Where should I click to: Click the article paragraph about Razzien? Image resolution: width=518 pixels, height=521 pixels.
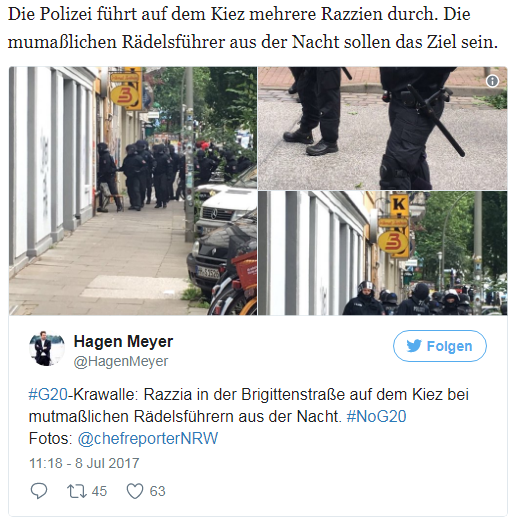tap(253, 28)
